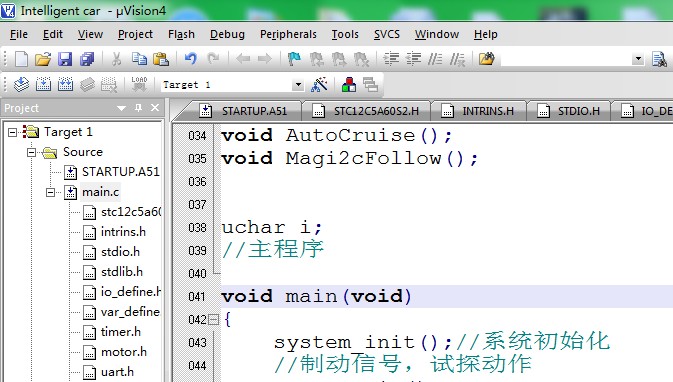Image resolution: width=673 pixels, height=382 pixels.
Task: Collapse the main.c tree node
Action: click(50, 192)
